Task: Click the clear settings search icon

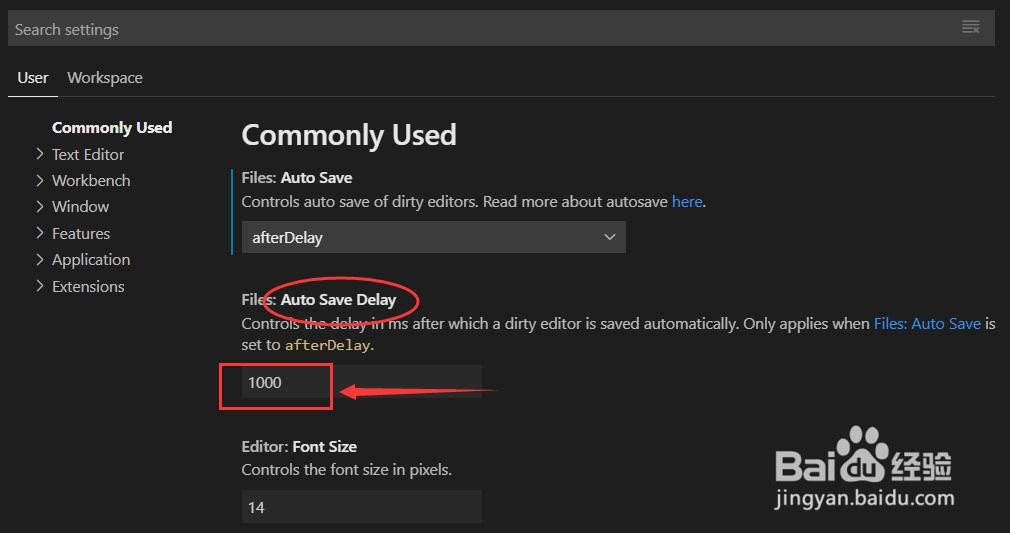Action: [970, 28]
